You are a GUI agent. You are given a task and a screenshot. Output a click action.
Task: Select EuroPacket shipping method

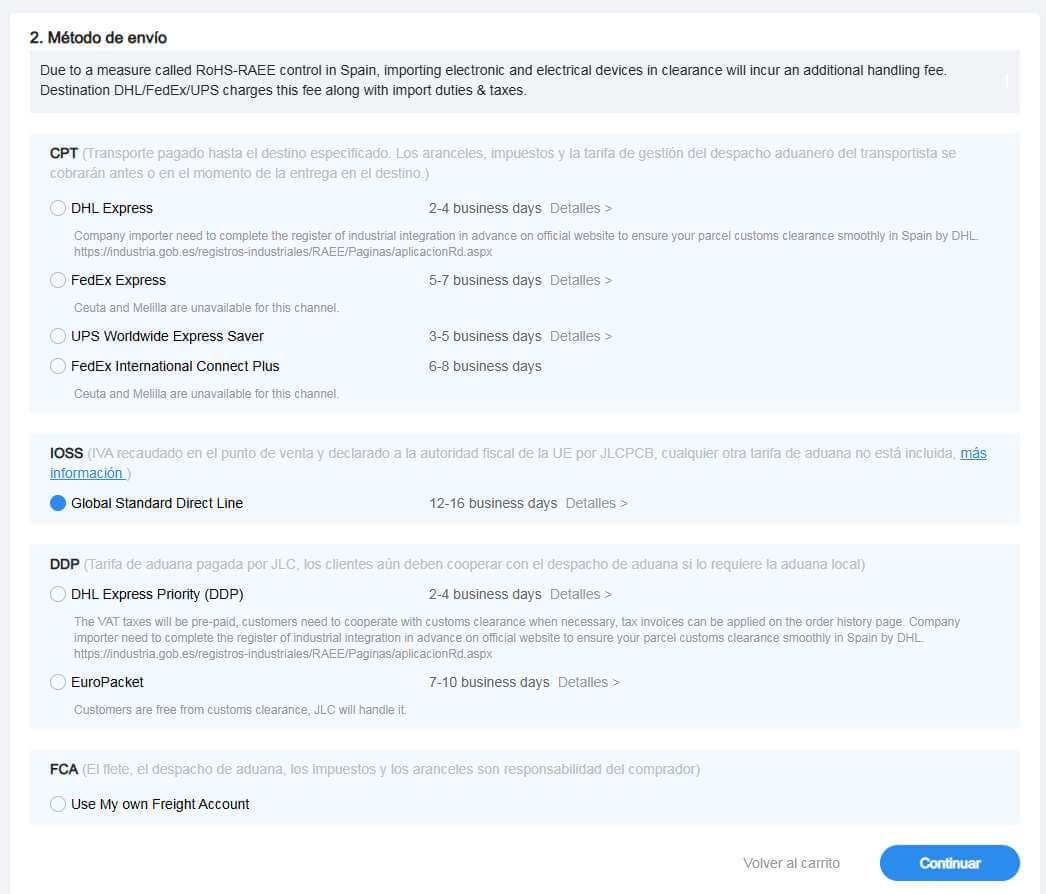58,682
